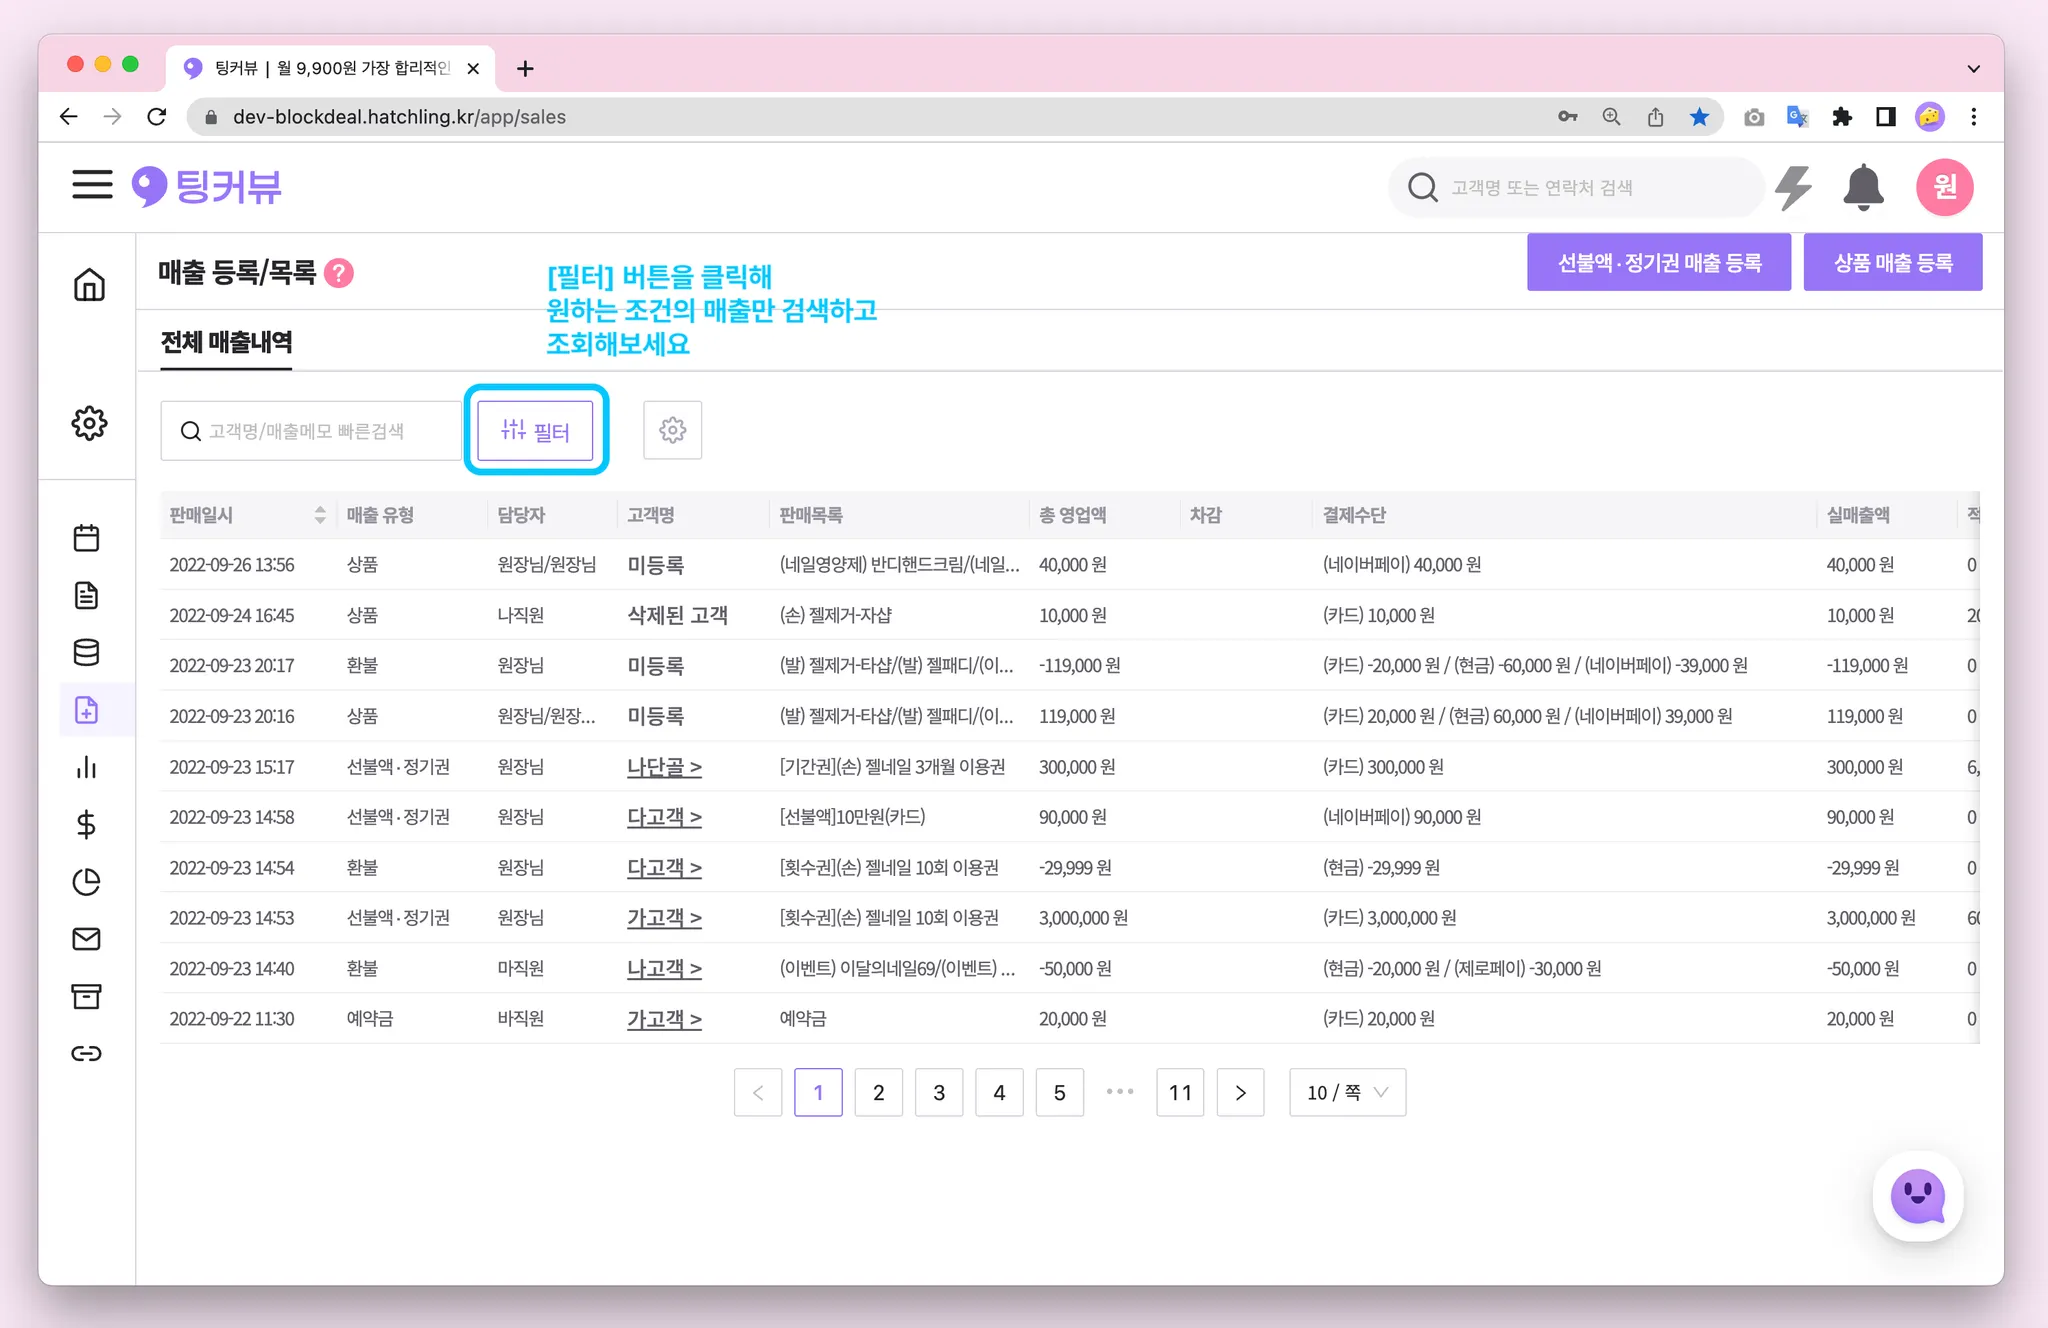Click the 필터 filter button
2048x1328 pixels.
click(535, 430)
